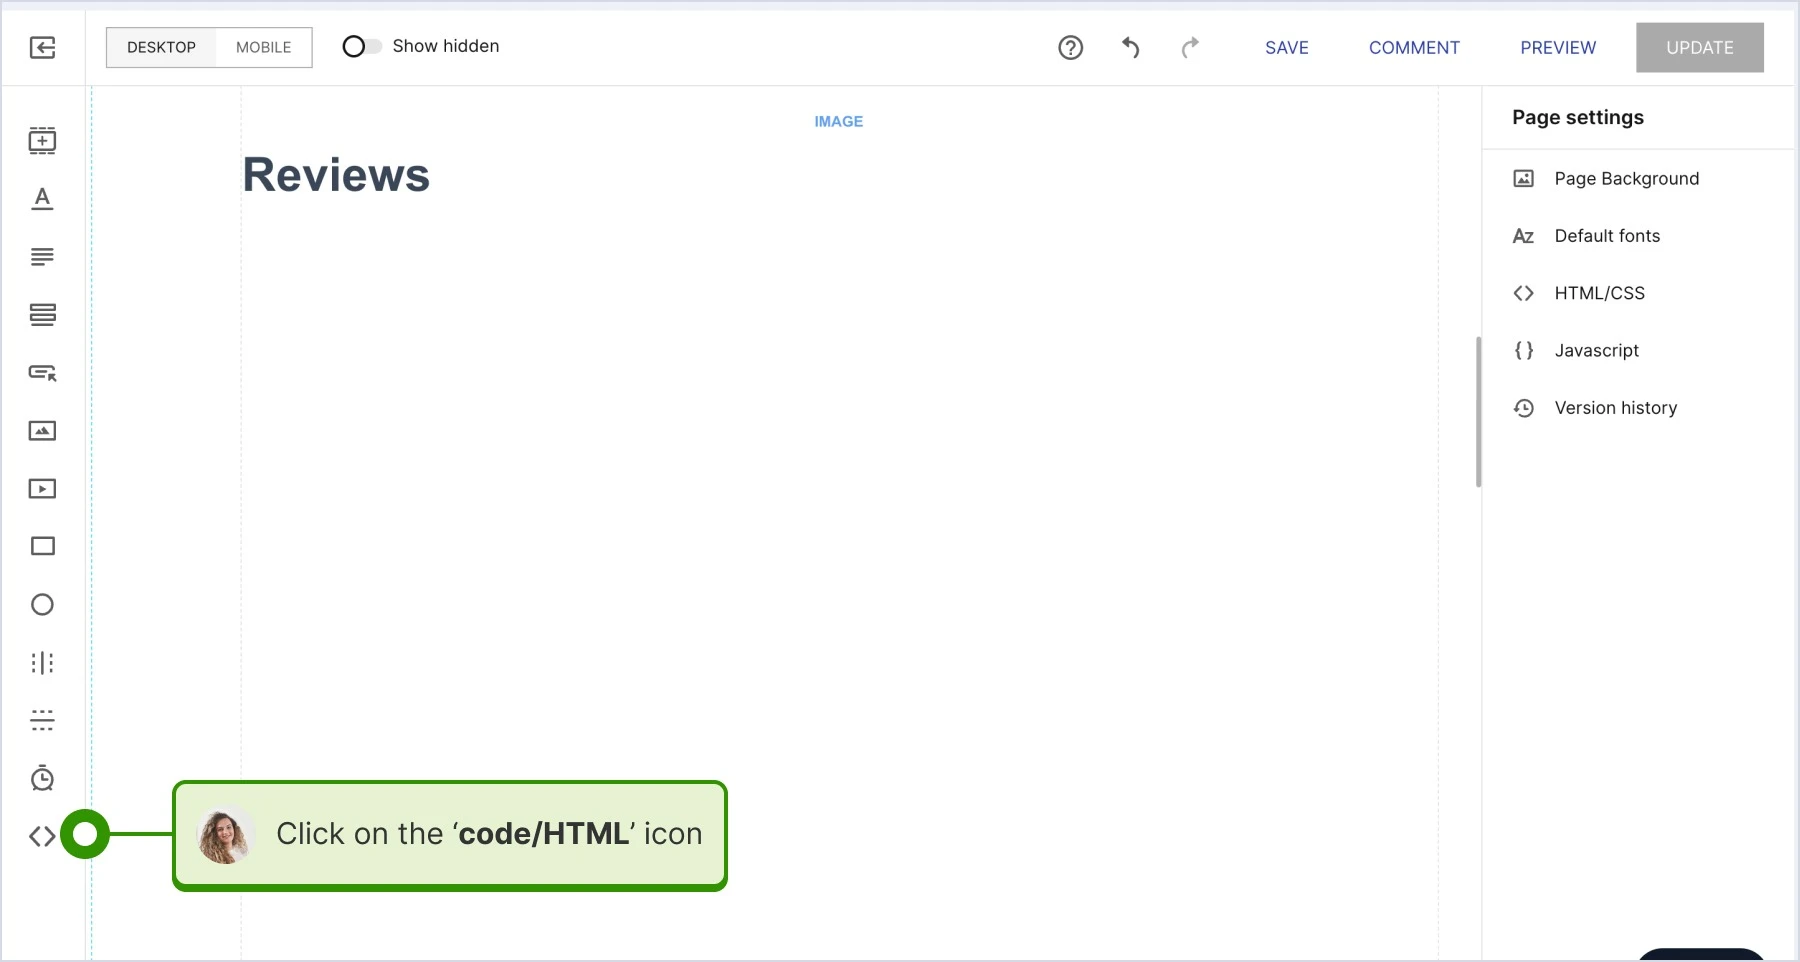The width and height of the screenshot is (1800, 962).
Task: Click the SAVE button
Action: pyautogui.click(x=1286, y=47)
